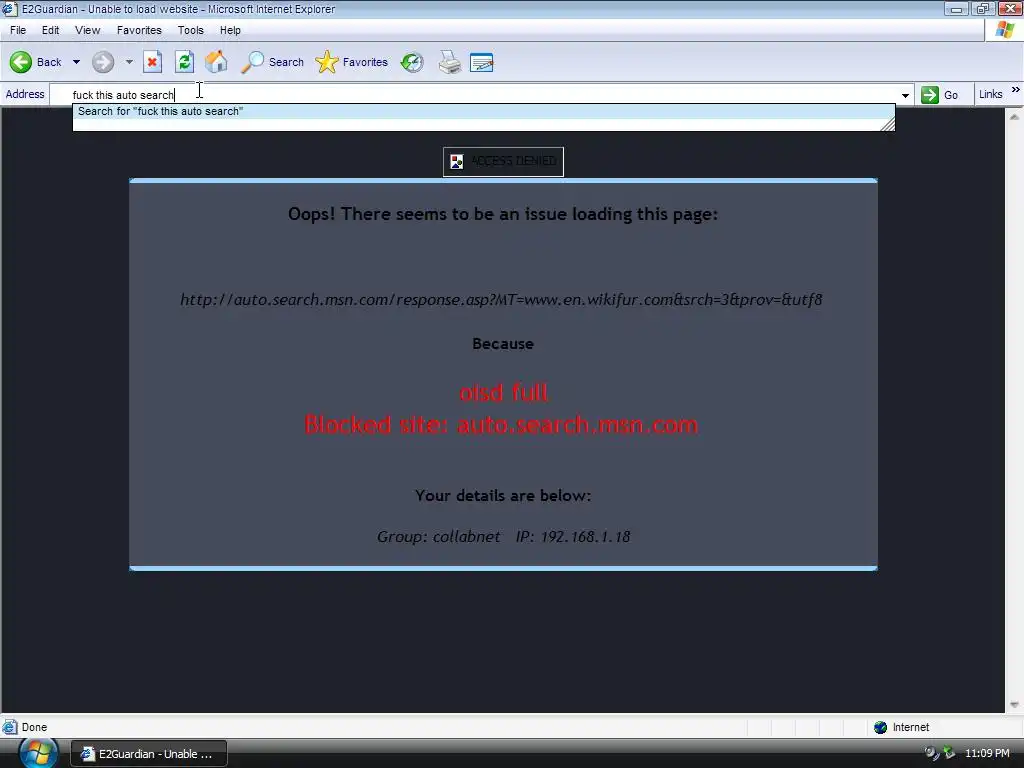This screenshot has height=768, width=1024.
Task: Expand the Address bar dropdown arrow
Action: click(x=905, y=95)
